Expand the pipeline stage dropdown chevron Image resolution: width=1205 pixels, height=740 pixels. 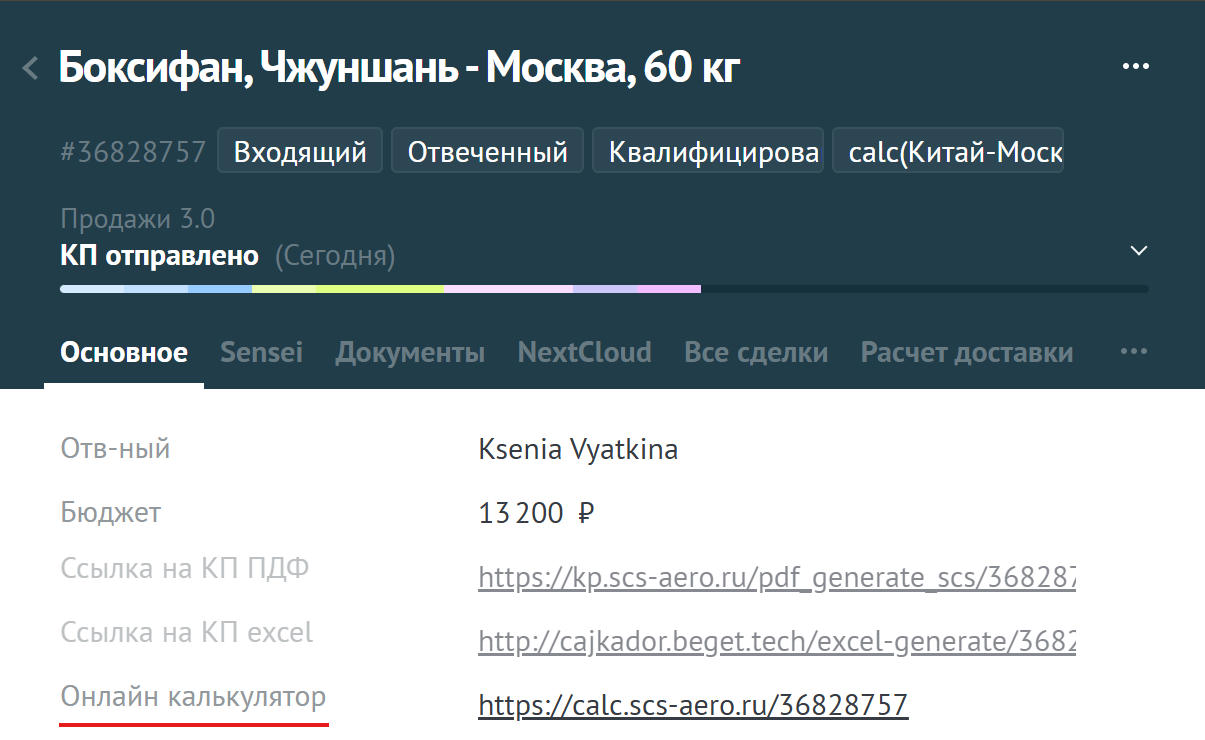click(x=1138, y=251)
